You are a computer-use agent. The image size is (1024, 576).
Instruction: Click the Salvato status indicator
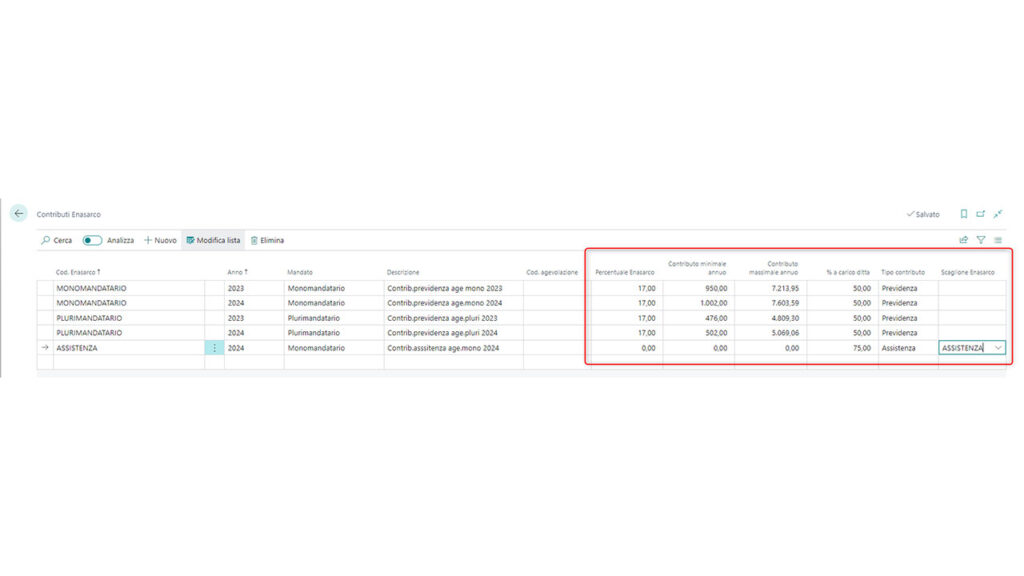tap(921, 213)
